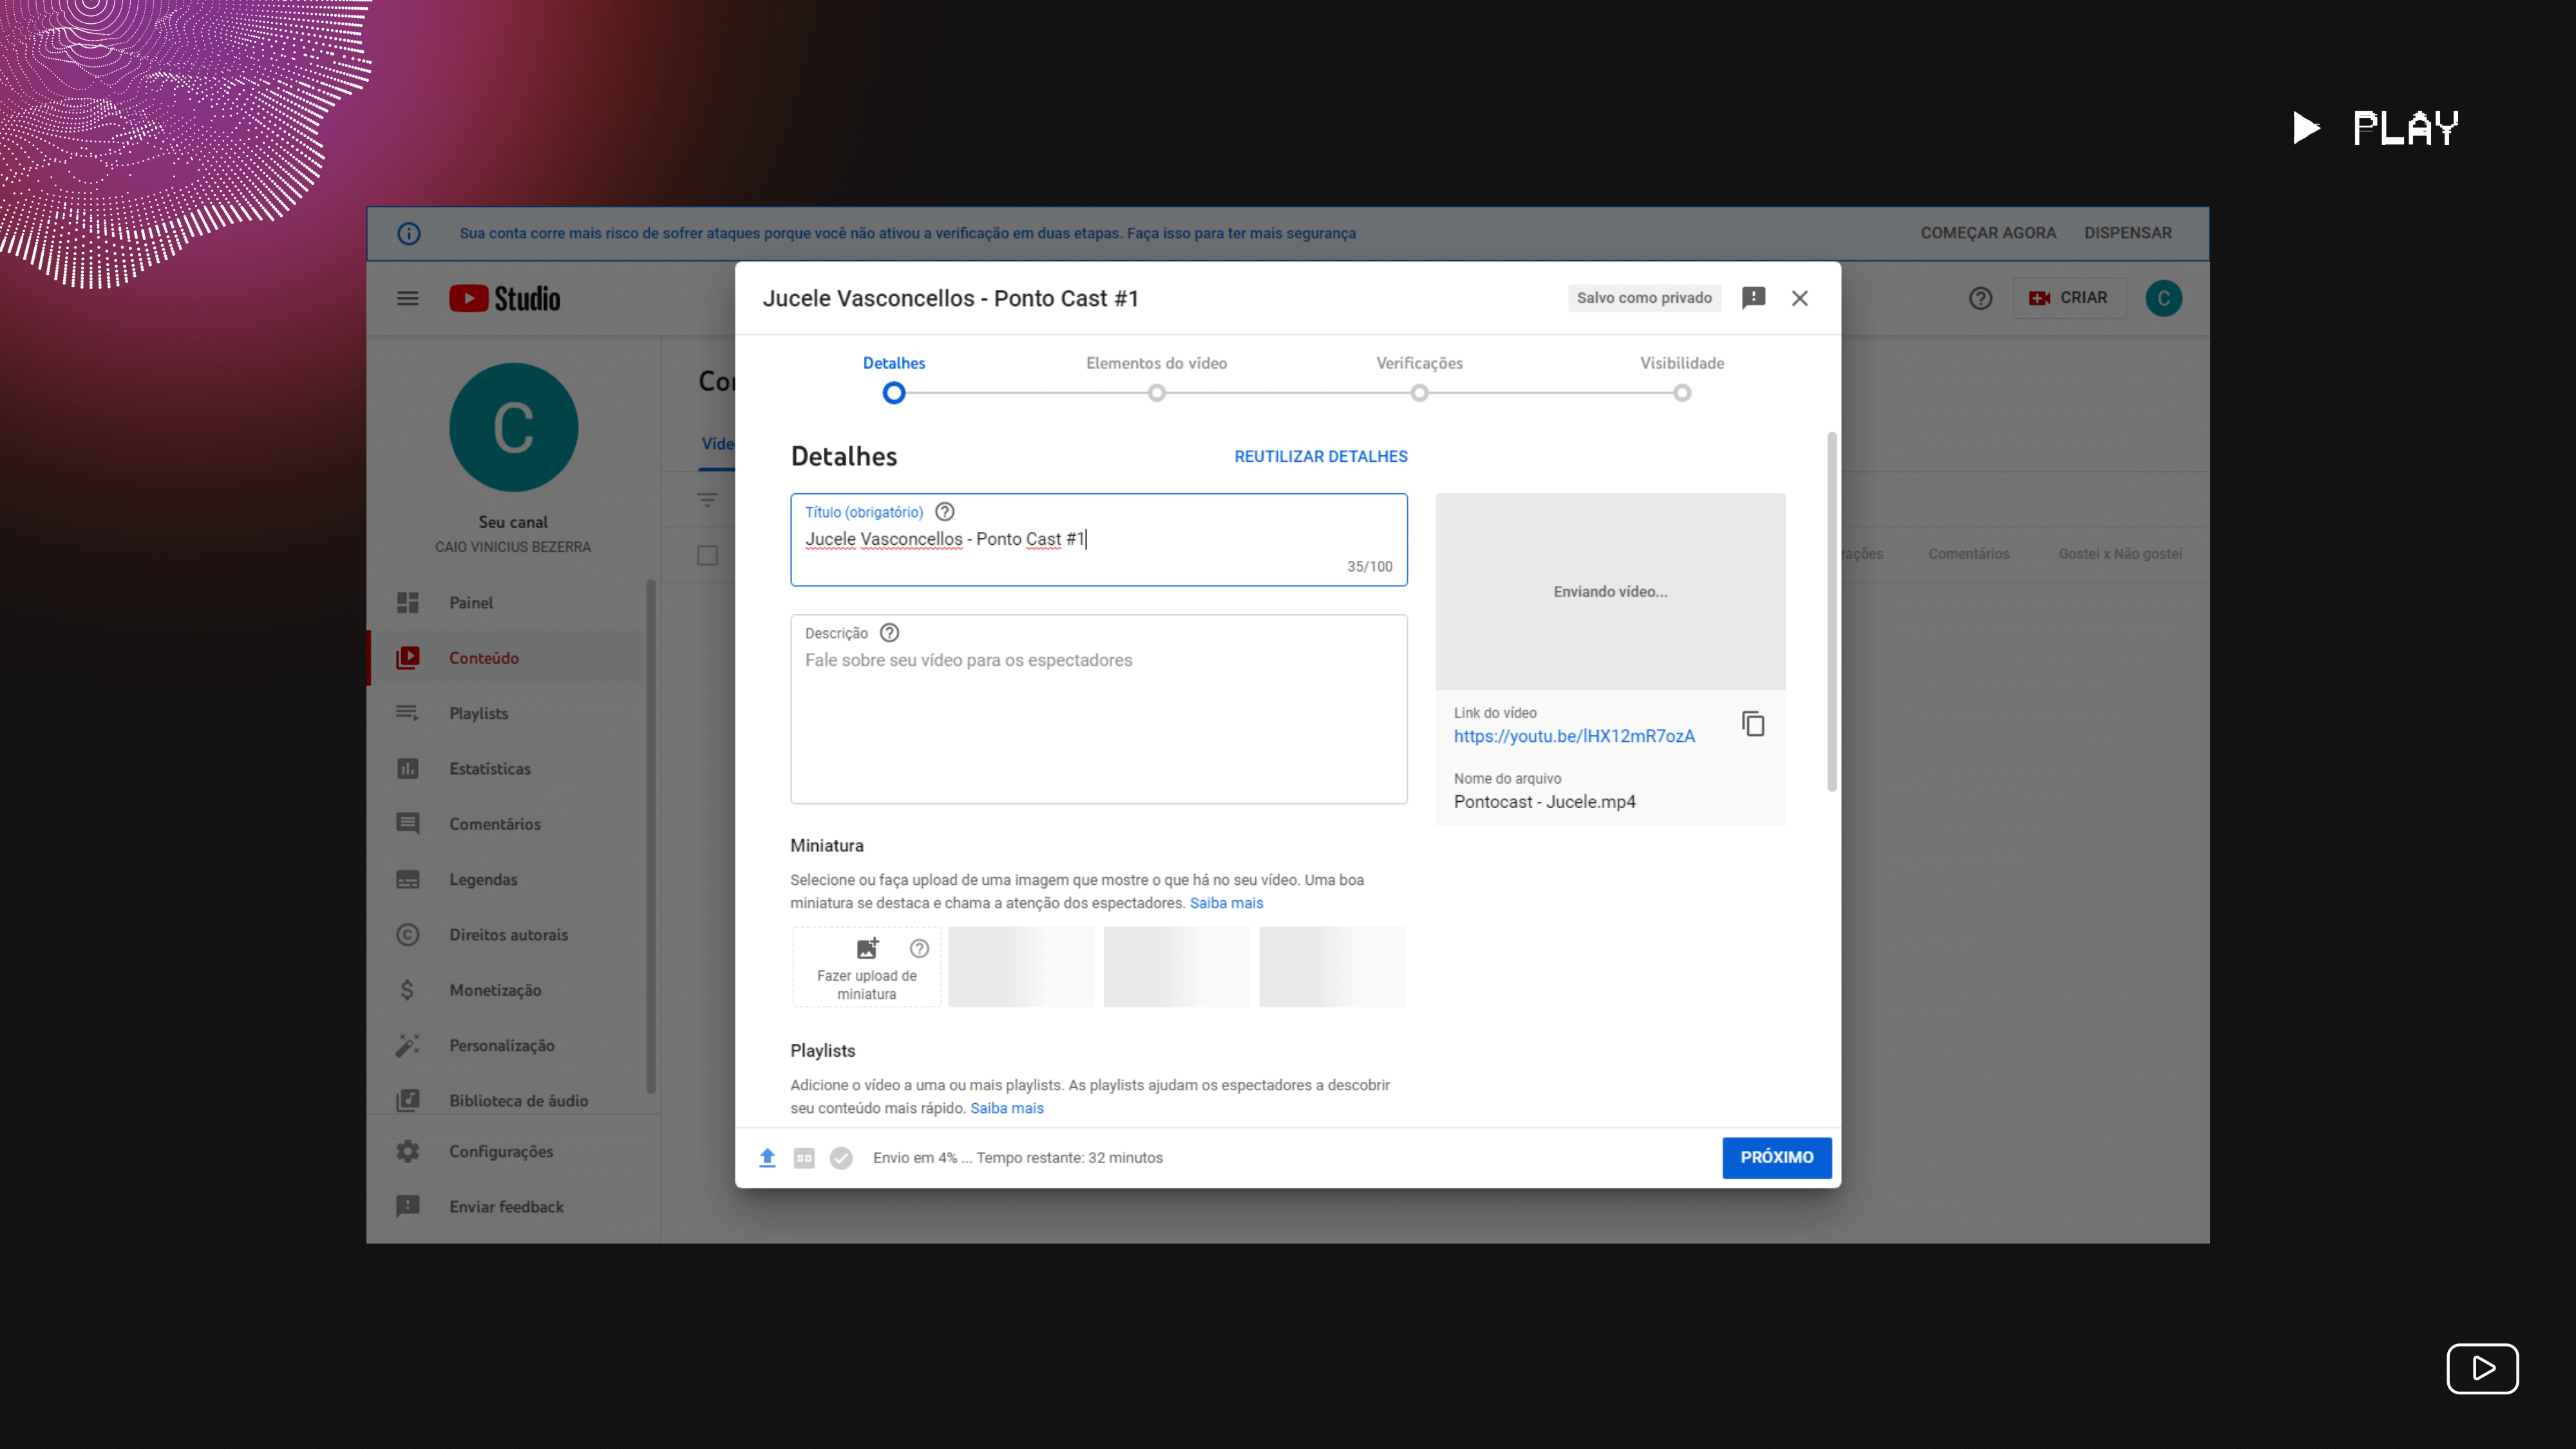This screenshot has height=1449, width=2576.
Task: Click Fazer upload de miniatura
Action: tap(866, 967)
